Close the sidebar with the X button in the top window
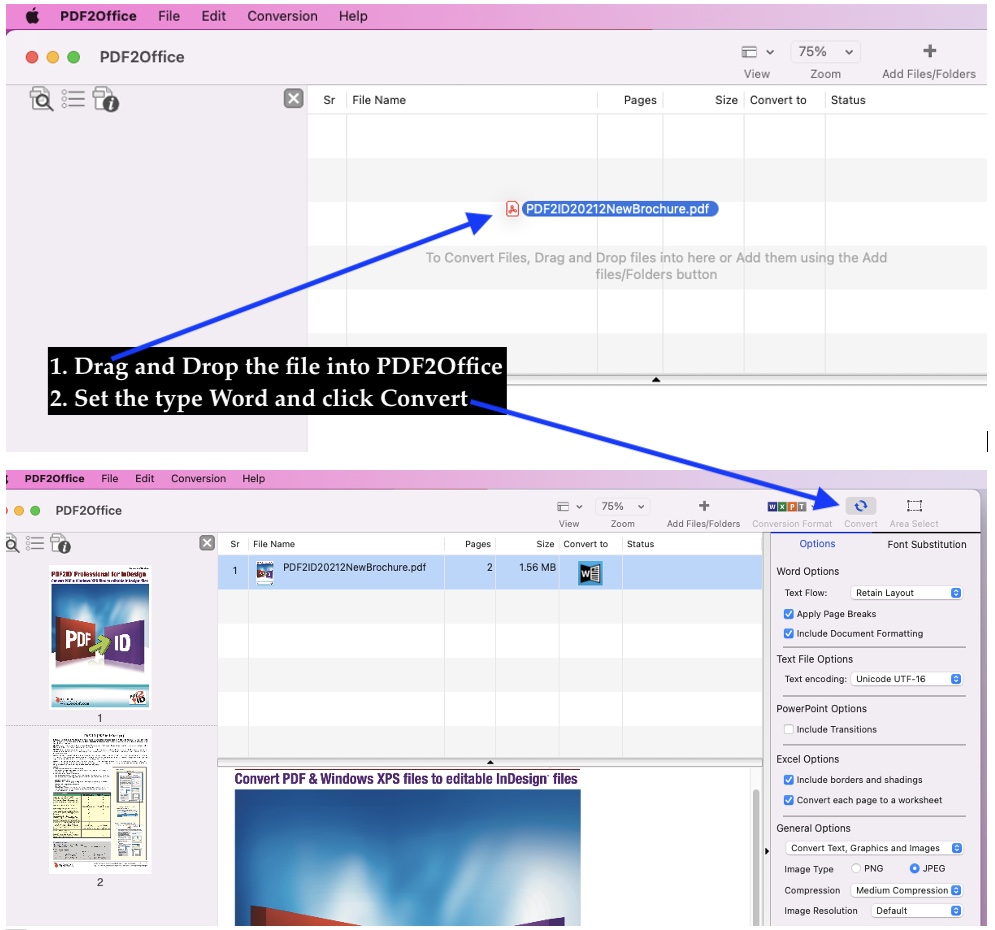The image size is (995, 930). (x=293, y=98)
